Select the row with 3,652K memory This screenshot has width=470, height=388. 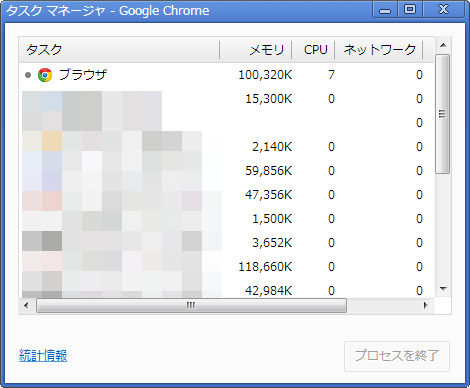226,243
